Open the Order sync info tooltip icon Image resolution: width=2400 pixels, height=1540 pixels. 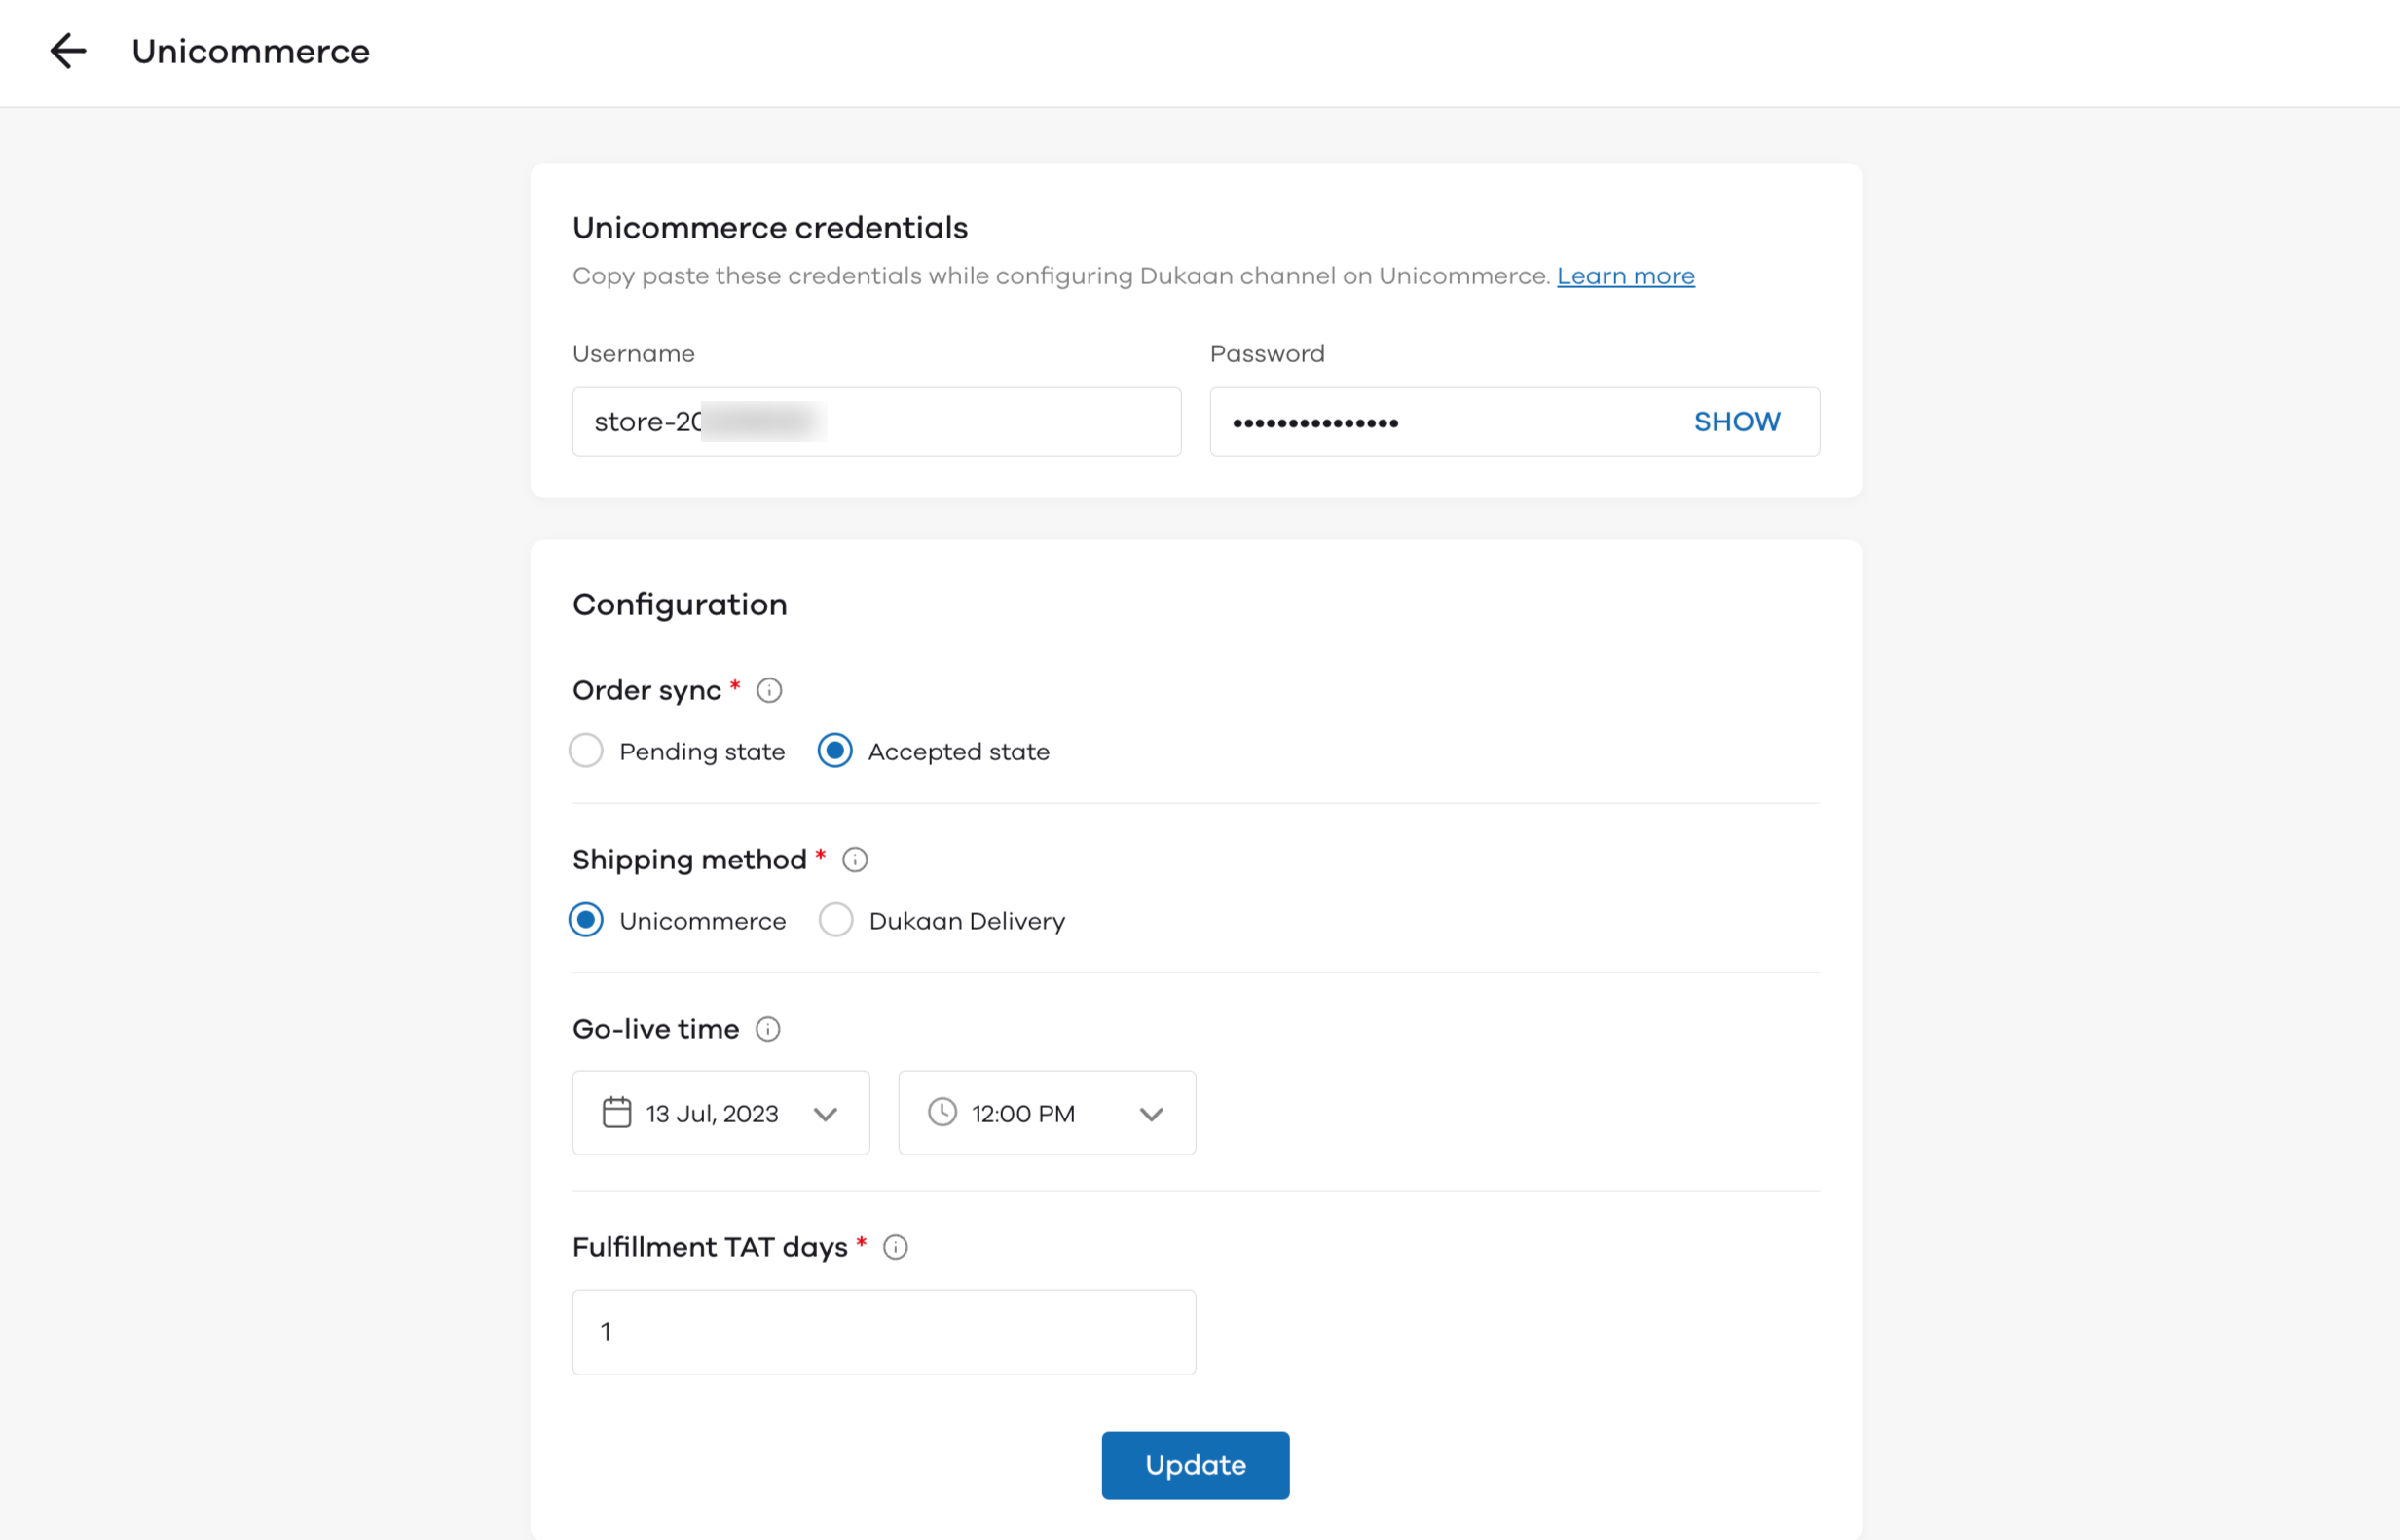(x=769, y=690)
